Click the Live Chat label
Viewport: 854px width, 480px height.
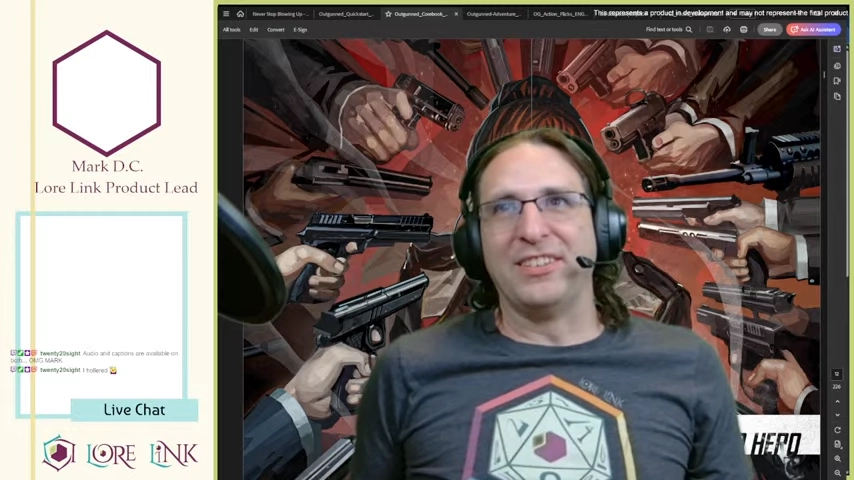tap(134, 410)
